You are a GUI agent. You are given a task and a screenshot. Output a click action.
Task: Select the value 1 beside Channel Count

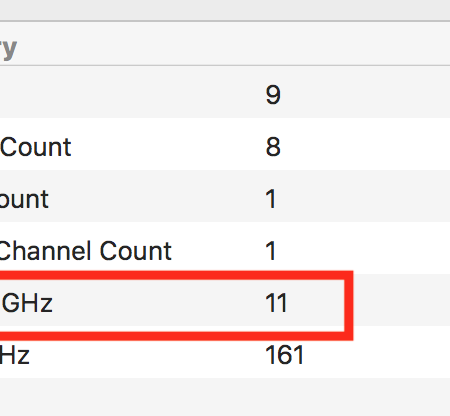[x=271, y=251]
